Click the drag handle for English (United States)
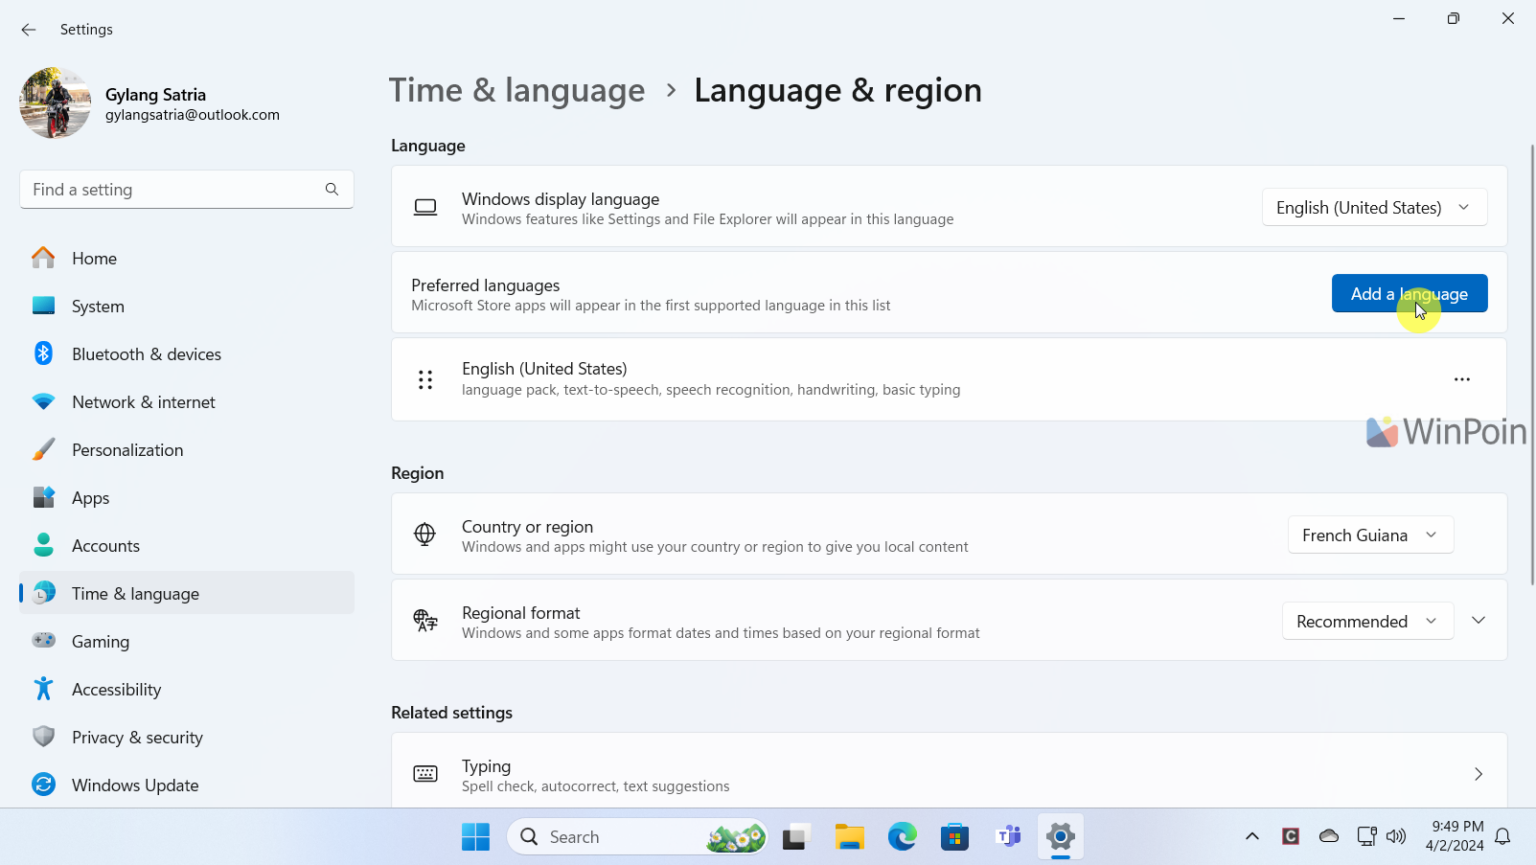 tap(425, 379)
